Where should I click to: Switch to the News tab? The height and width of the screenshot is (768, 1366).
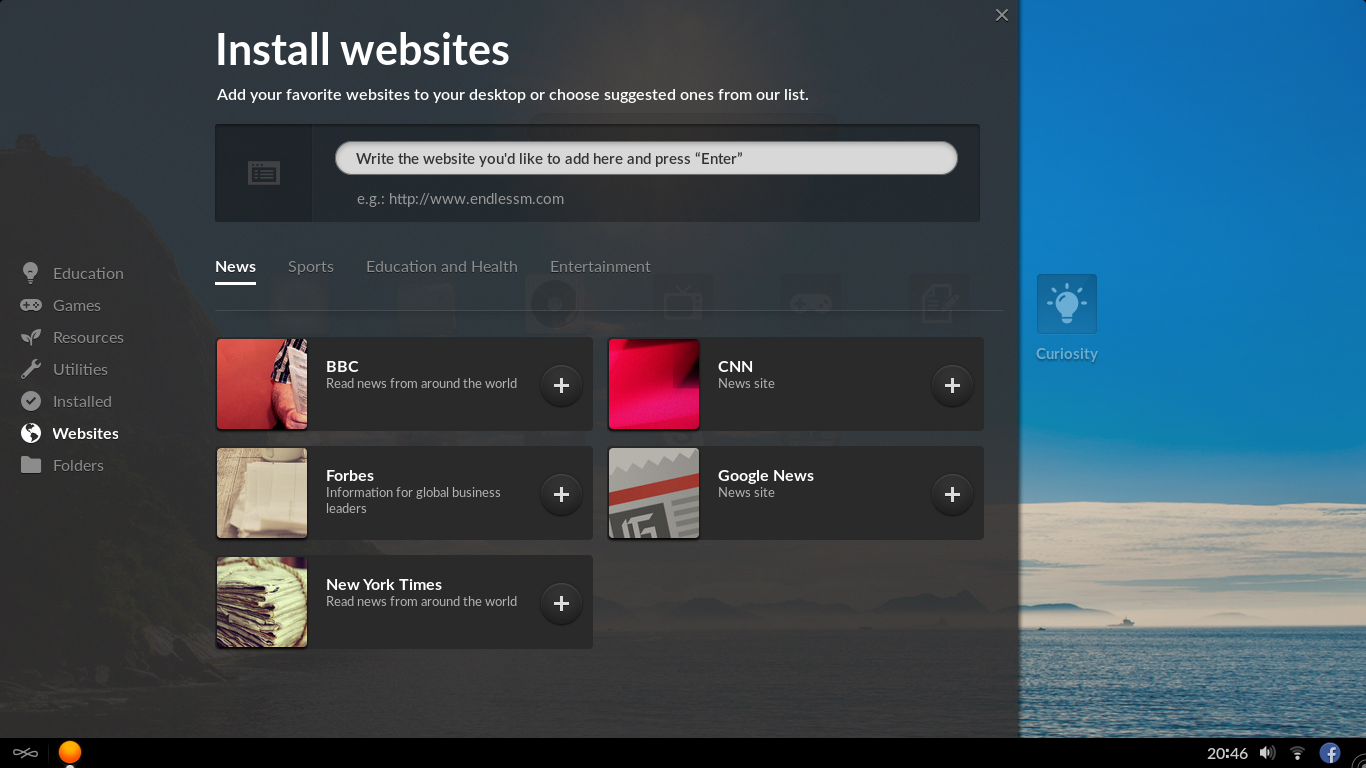(x=235, y=266)
